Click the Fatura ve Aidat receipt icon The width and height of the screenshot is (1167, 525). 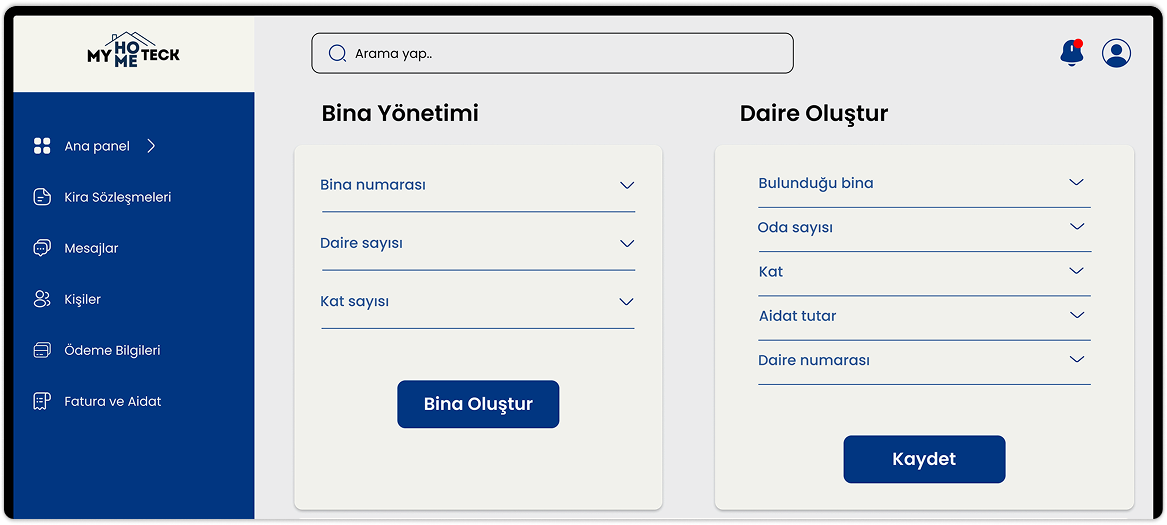42,401
